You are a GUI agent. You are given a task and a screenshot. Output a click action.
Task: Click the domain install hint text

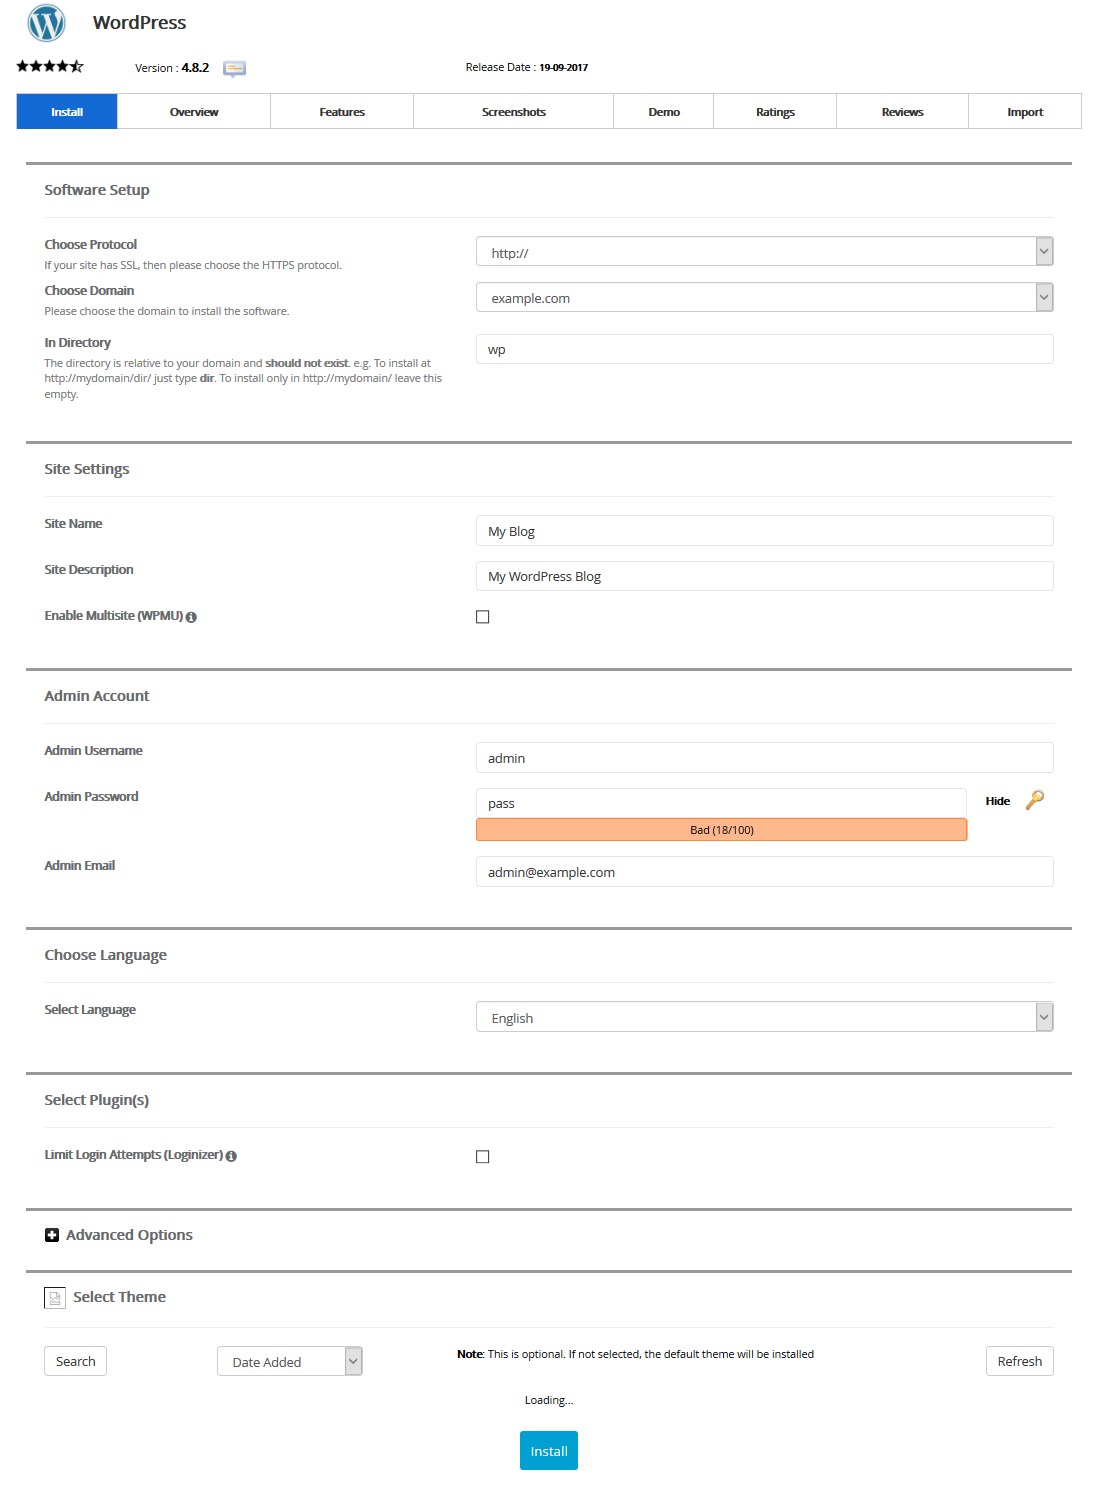pos(167,311)
